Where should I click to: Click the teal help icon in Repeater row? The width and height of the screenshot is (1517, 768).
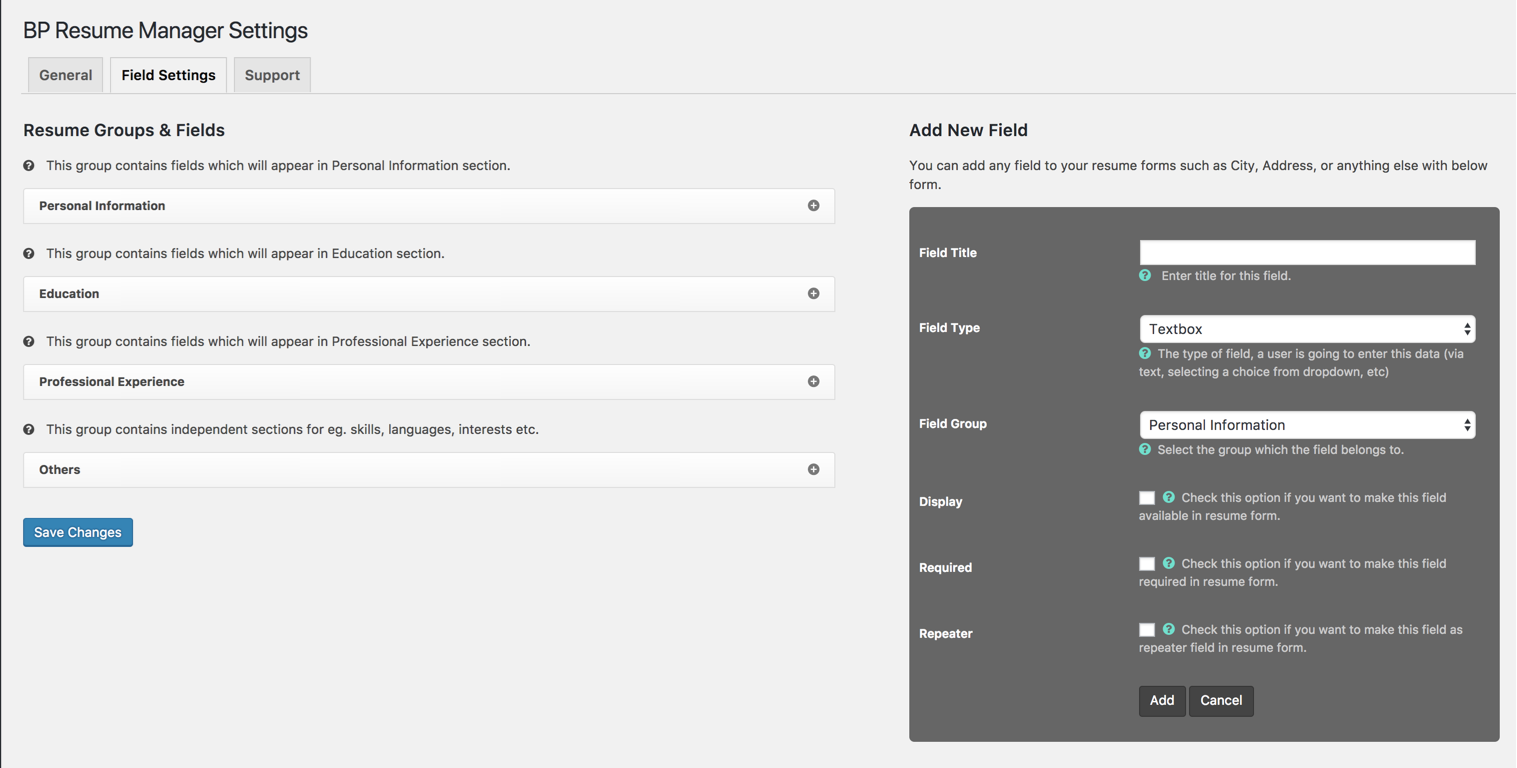point(1168,630)
